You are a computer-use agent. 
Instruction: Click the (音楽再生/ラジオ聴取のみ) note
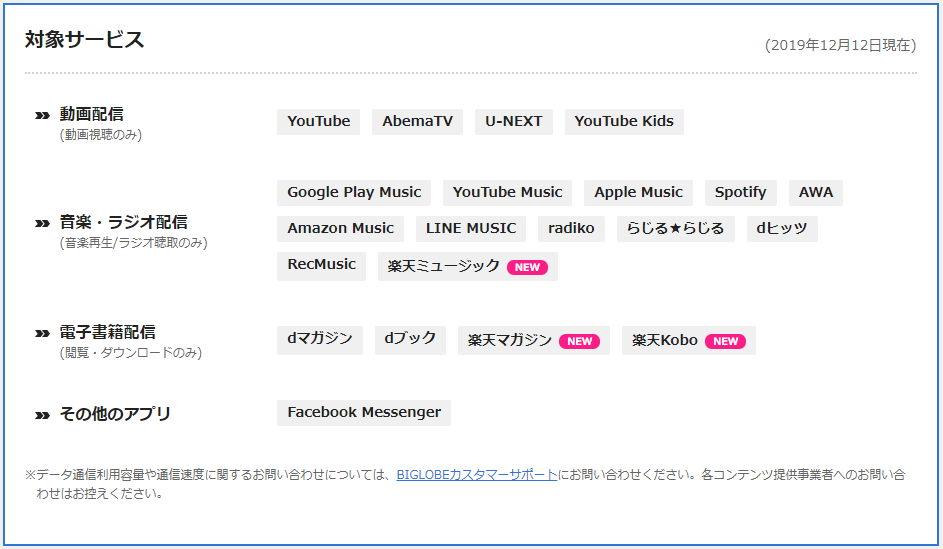tap(134, 243)
